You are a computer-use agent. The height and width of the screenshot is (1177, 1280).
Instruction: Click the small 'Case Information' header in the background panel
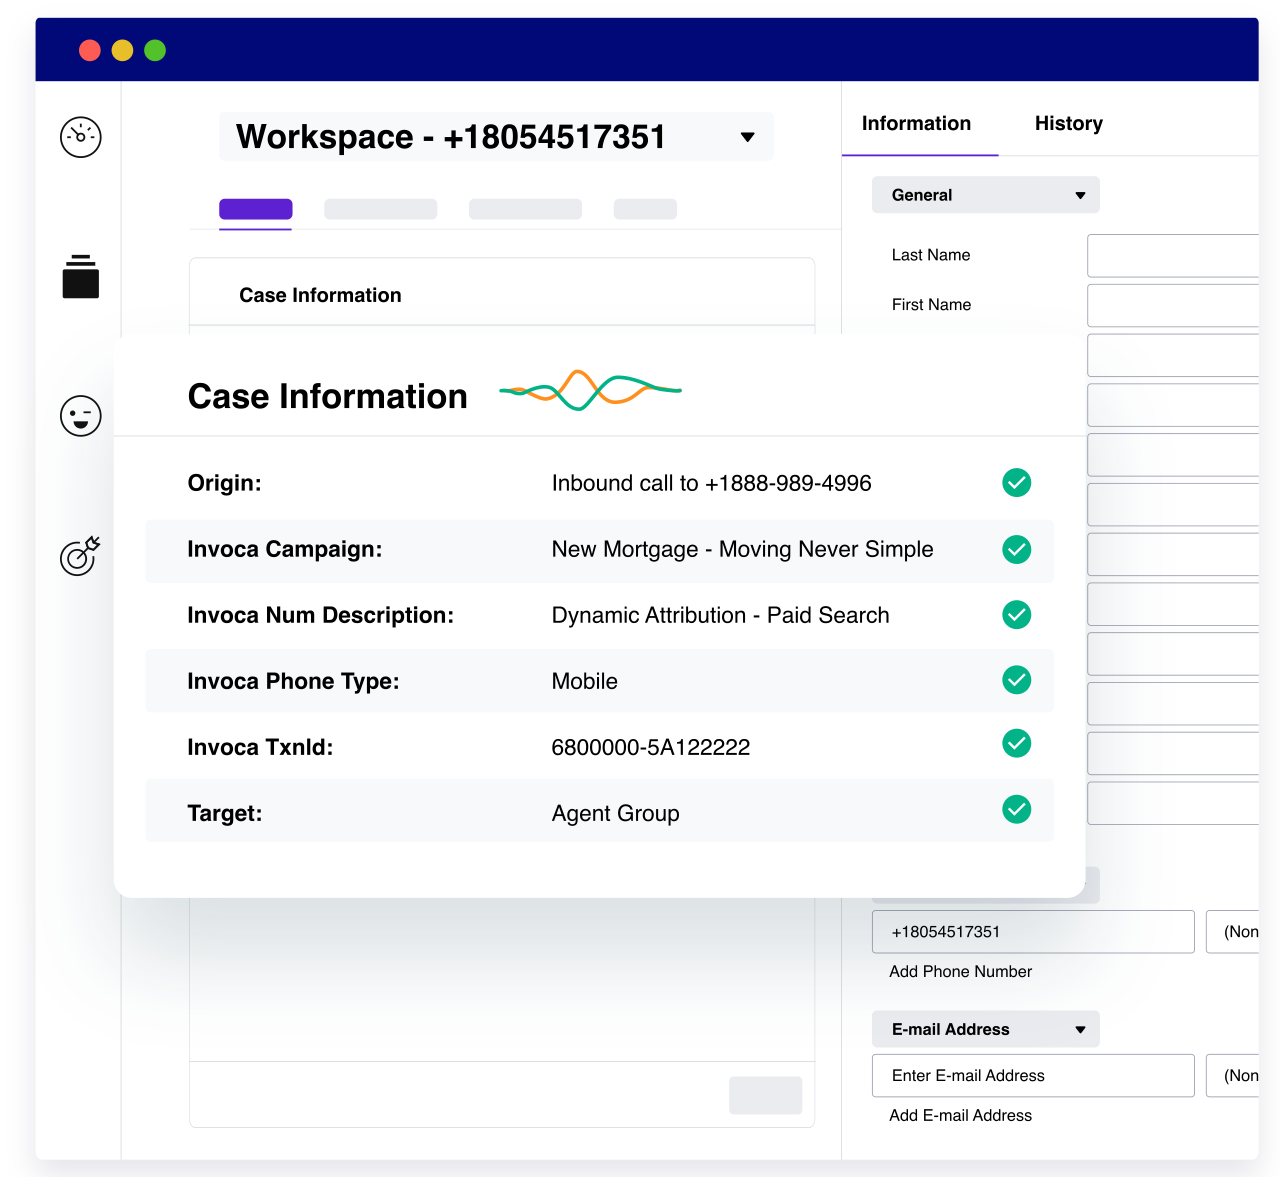(320, 295)
